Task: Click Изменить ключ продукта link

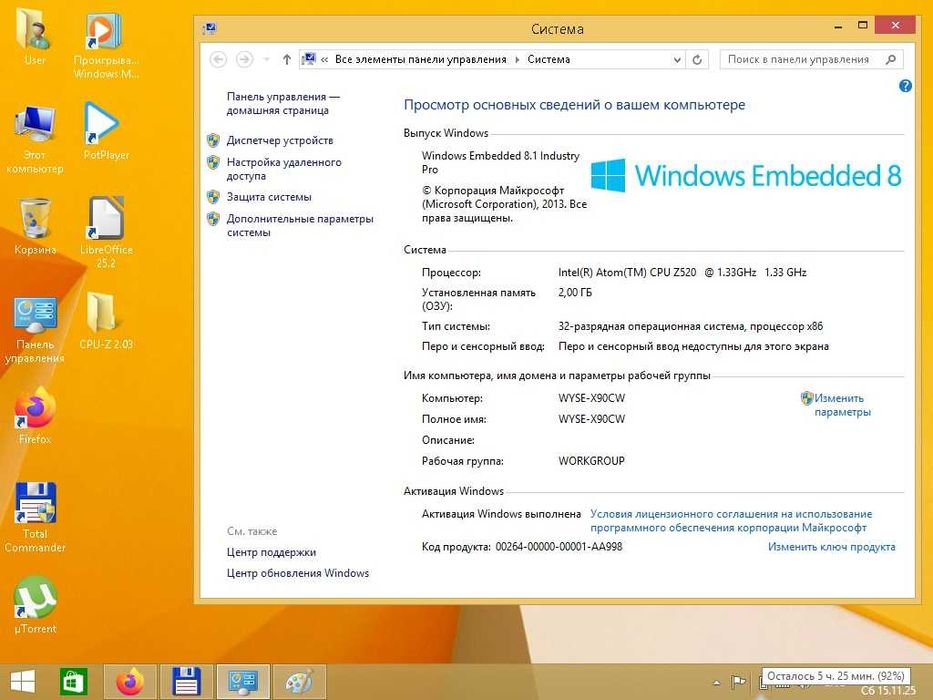Action: click(x=831, y=546)
